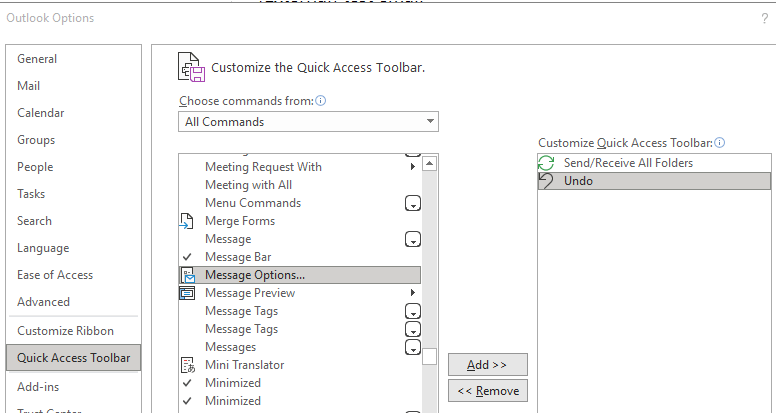The height and width of the screenshot is (413, 776).
Task: Select the Undo arrow icon
Action: click(x=546, y=181)
